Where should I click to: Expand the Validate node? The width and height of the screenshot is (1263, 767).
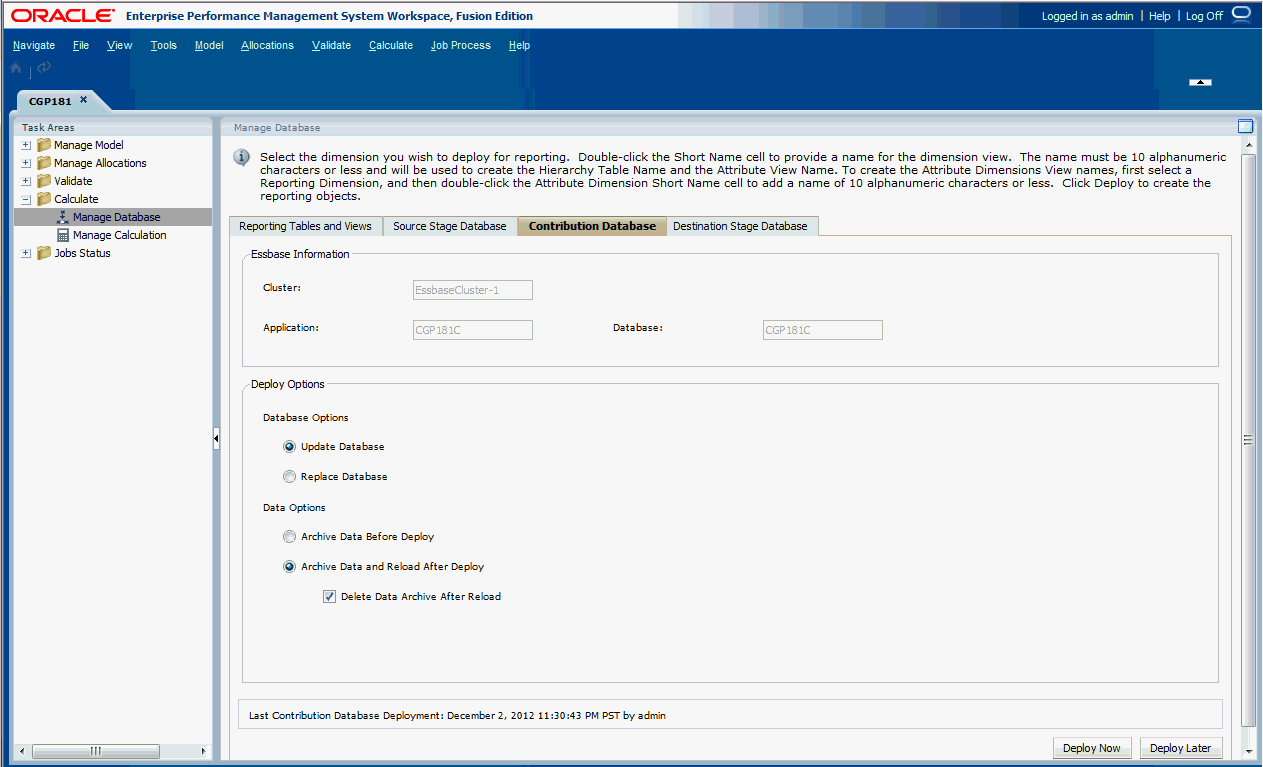point(26,181)
